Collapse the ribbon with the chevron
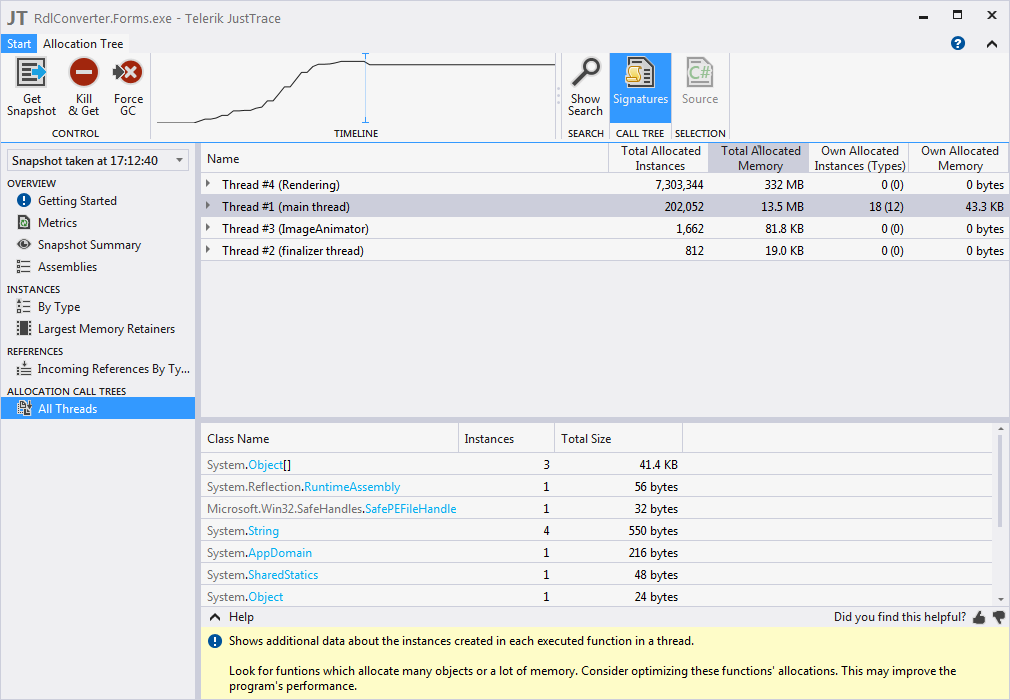 coord(992,44)
